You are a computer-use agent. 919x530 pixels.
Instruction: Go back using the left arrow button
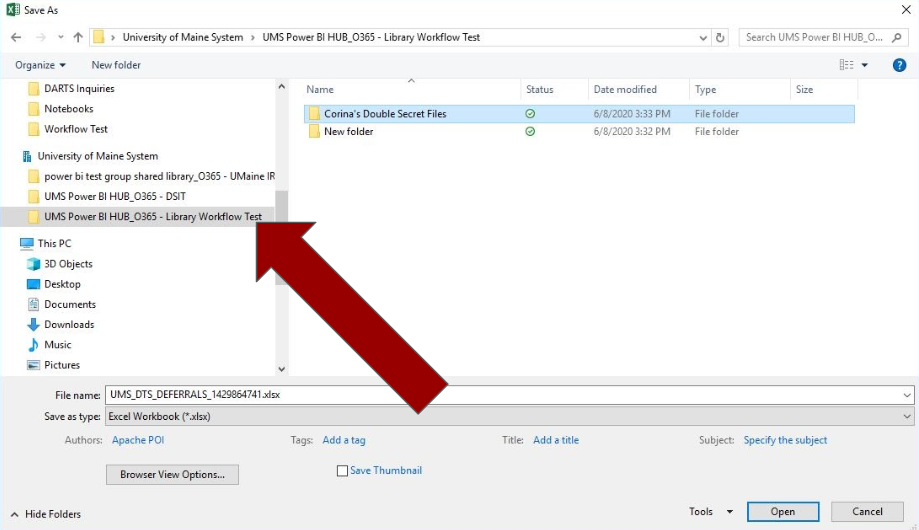point(16,38)
